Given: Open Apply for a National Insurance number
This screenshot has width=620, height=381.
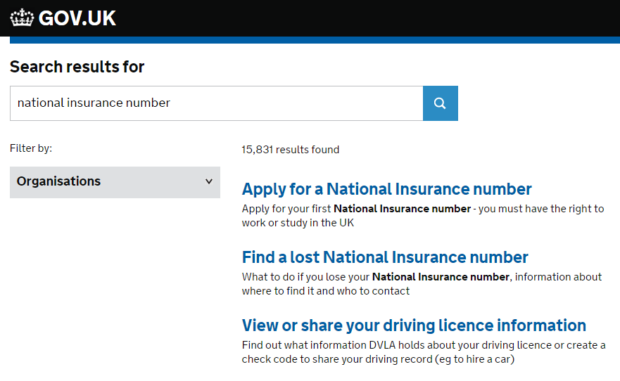Looking at the screenshot, I should point(387,189).
